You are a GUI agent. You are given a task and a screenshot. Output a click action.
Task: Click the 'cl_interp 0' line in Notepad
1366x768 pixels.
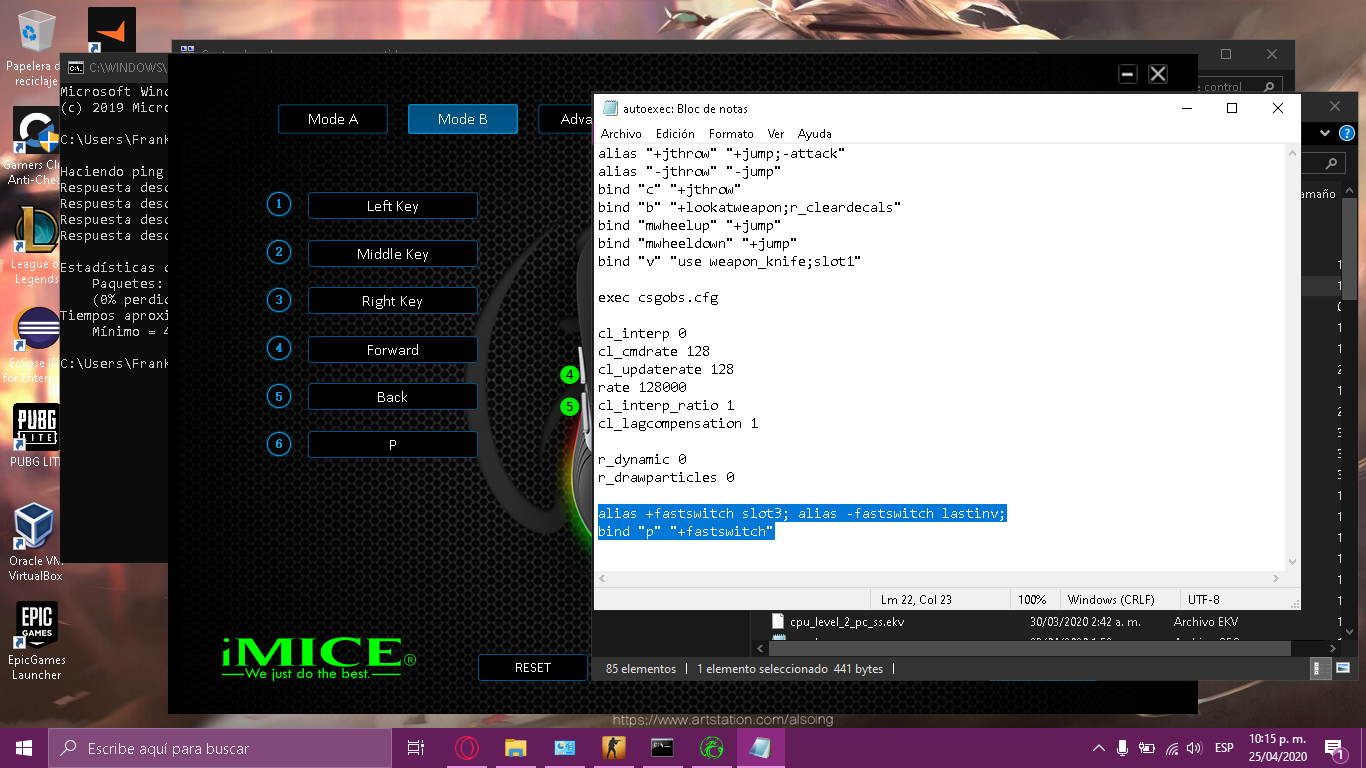point(642,333)
